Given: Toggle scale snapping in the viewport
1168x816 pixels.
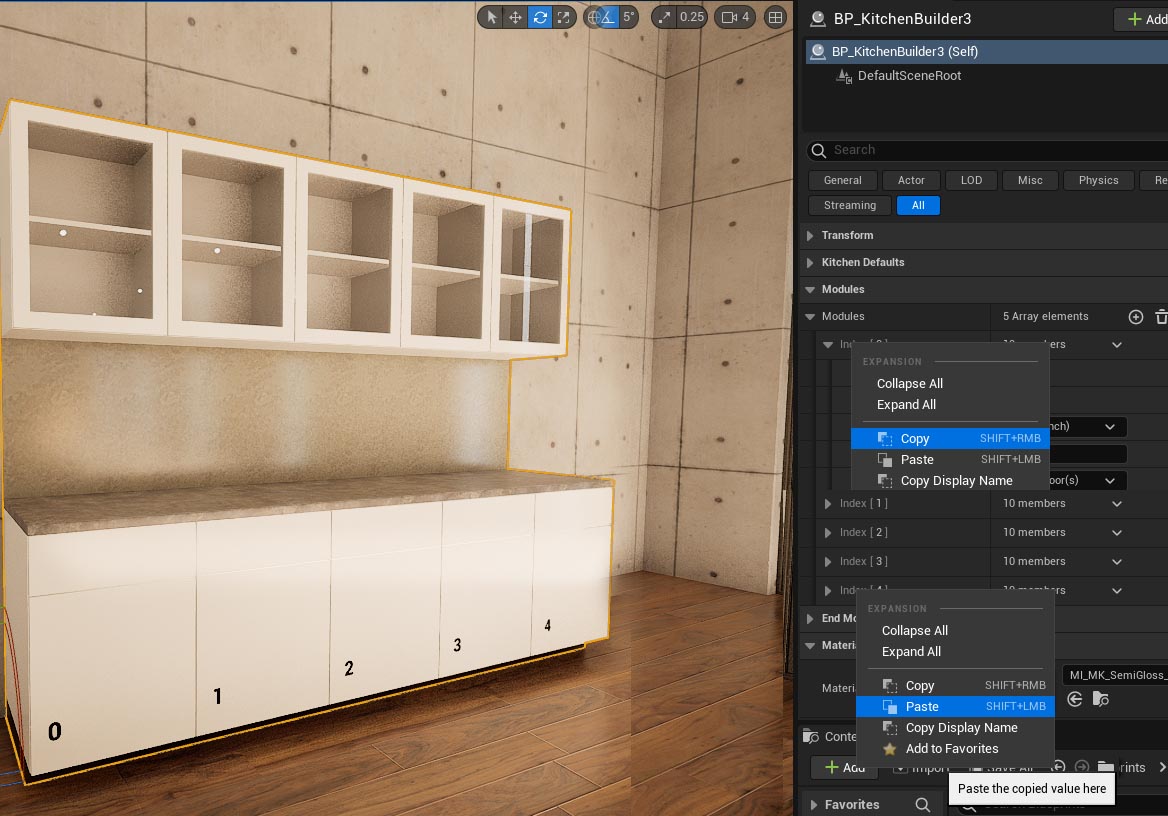Looking at the screenshot, I should point(664,17).
